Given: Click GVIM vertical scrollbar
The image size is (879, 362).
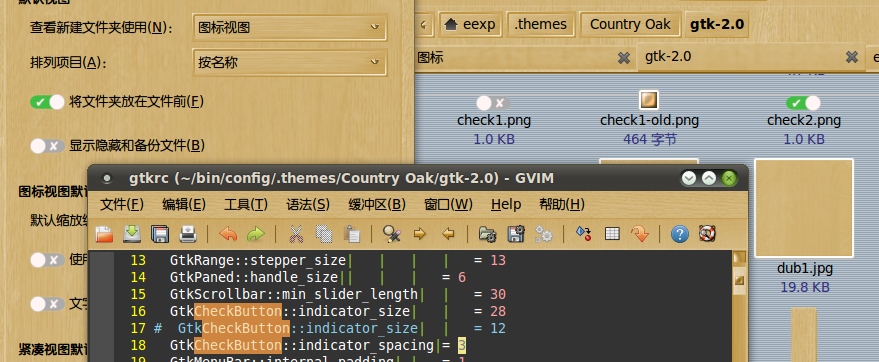Looking at the screenshot, I should click(x=739, y=306).
